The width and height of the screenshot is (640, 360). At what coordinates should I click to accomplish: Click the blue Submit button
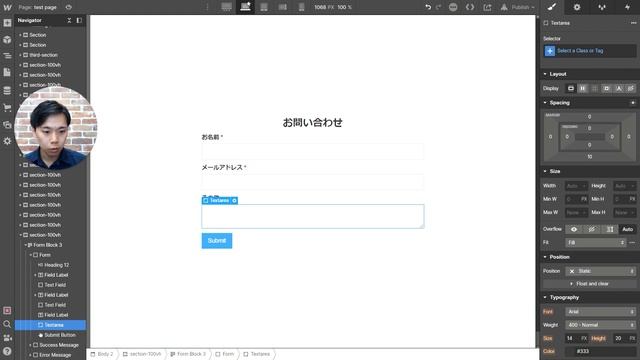[x=217, y=241]
